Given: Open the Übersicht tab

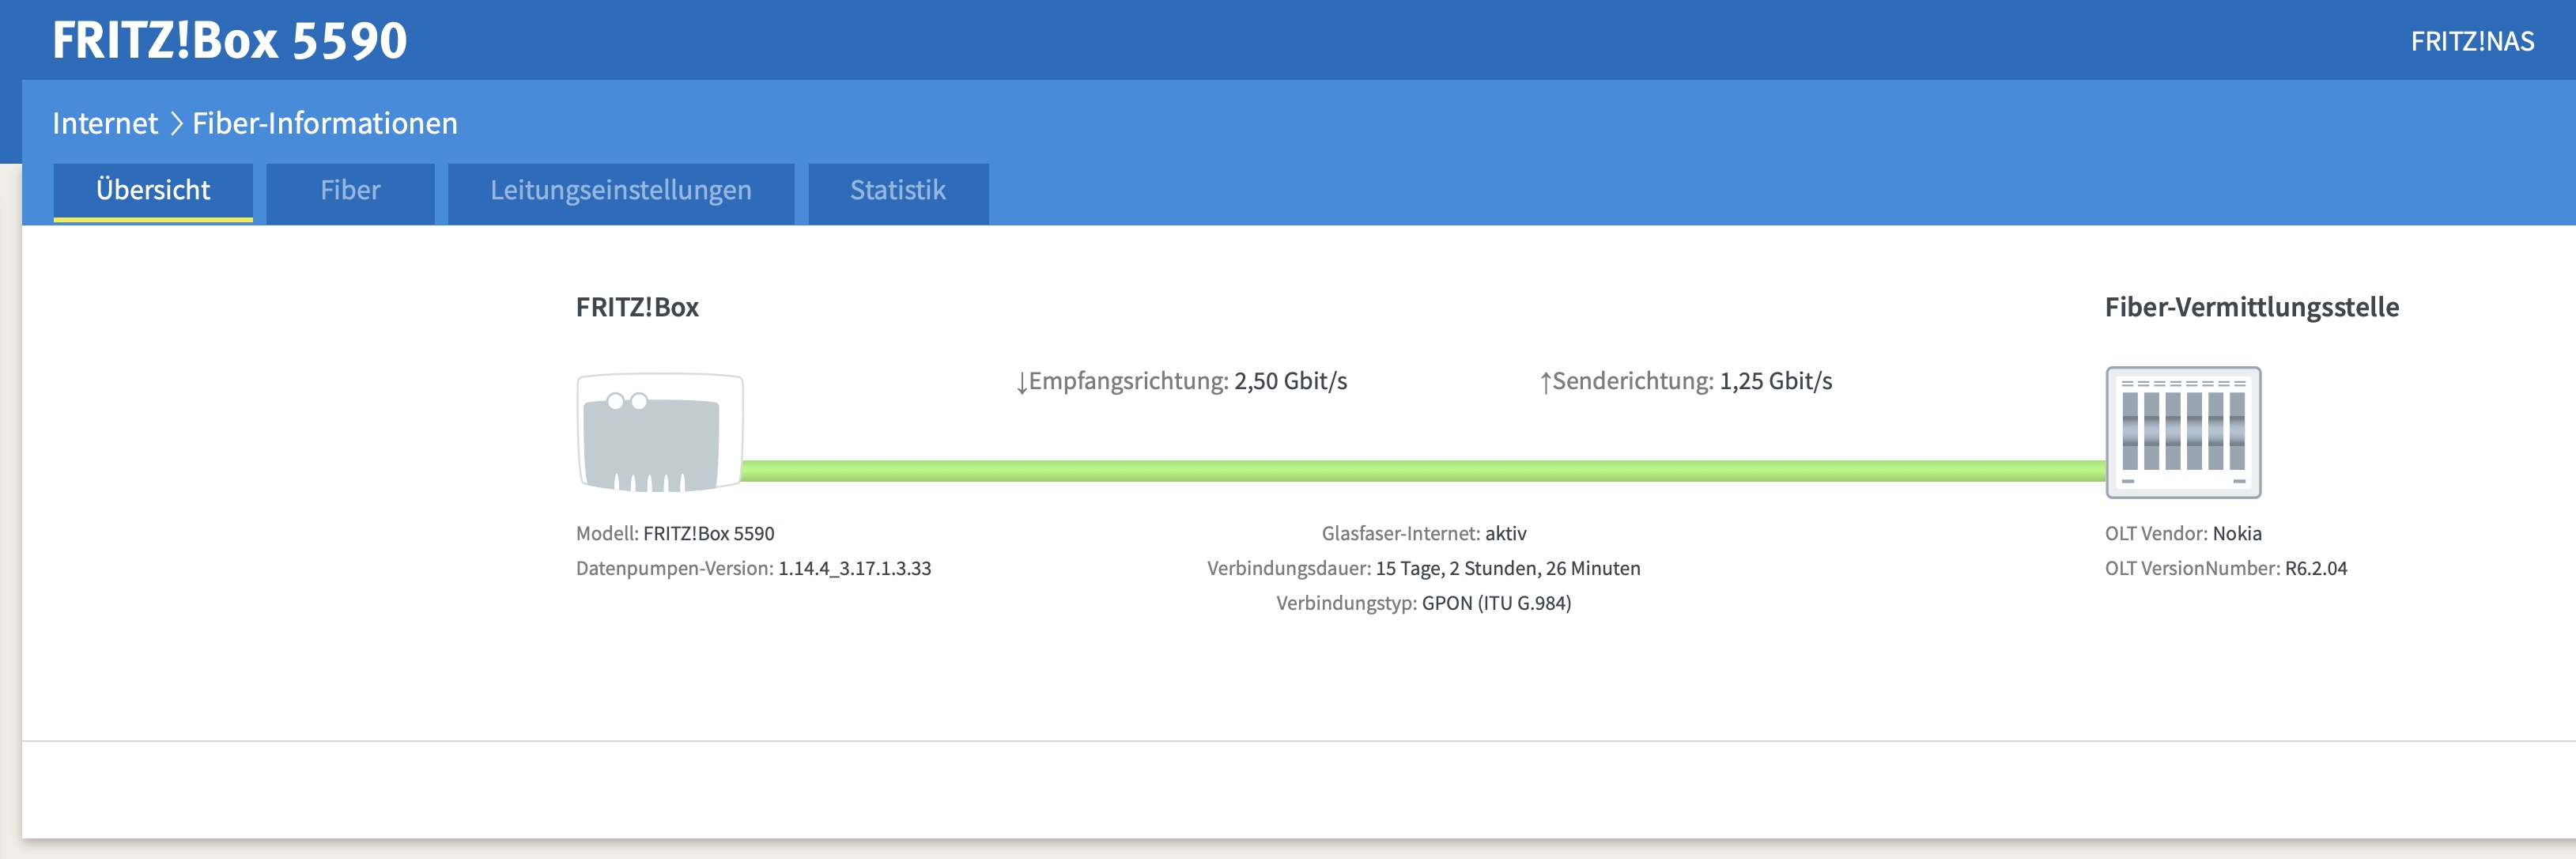Looking at the screenshot, I should [153, 190].
